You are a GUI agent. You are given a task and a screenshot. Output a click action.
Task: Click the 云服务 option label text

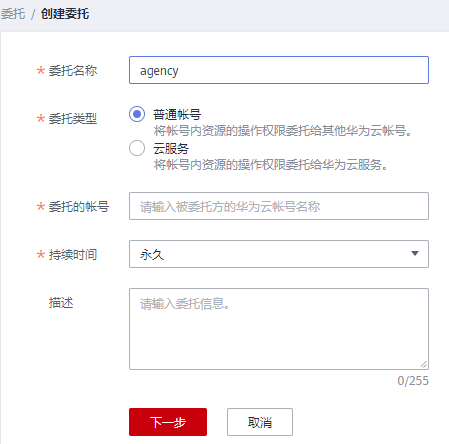[x=171, y=148]
